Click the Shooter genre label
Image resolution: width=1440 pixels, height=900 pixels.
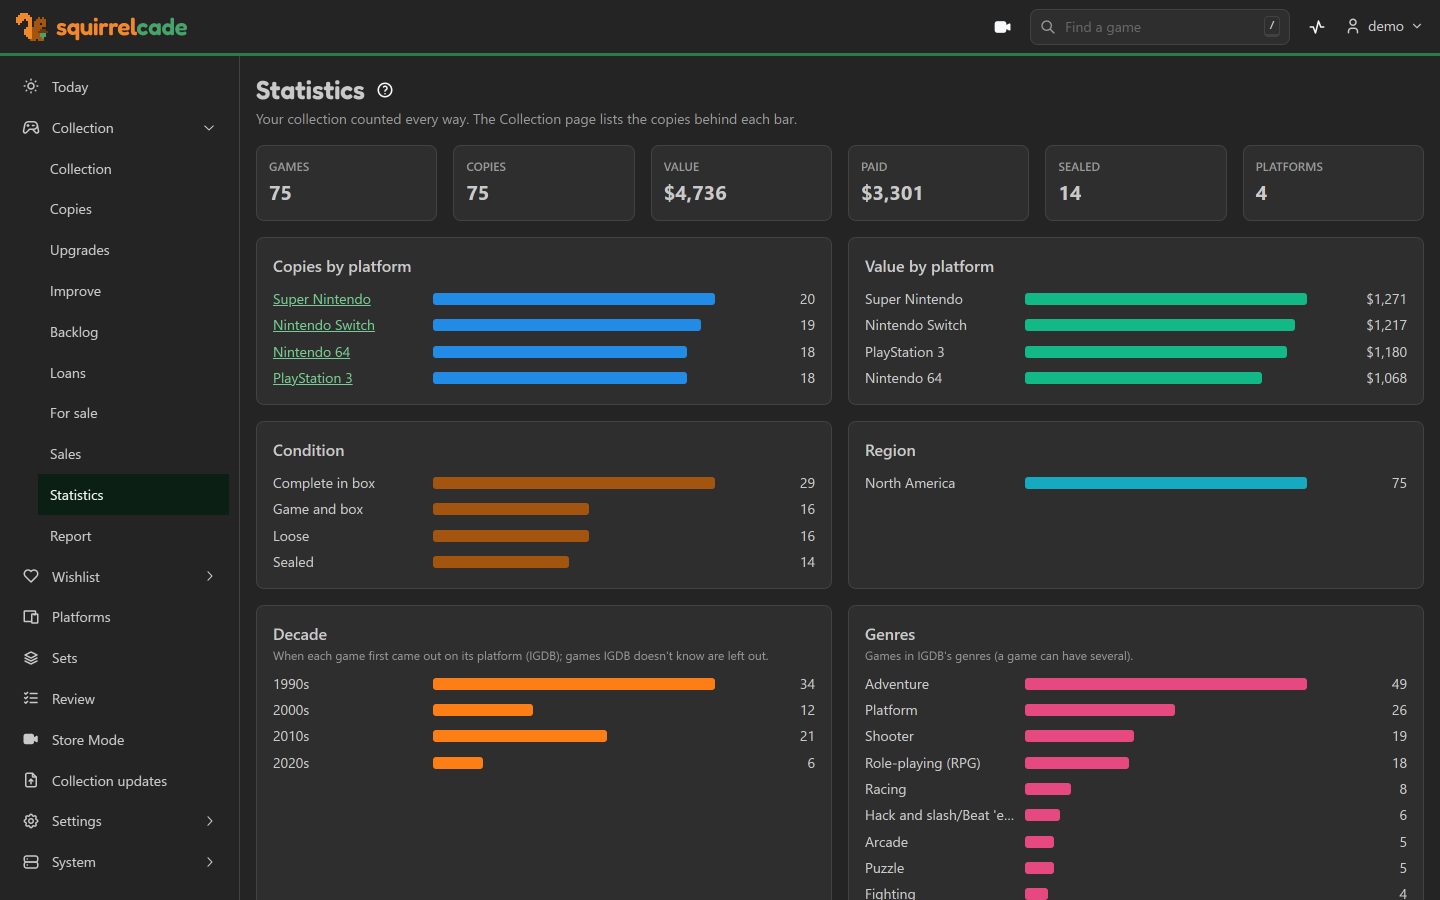pos(889,736)
